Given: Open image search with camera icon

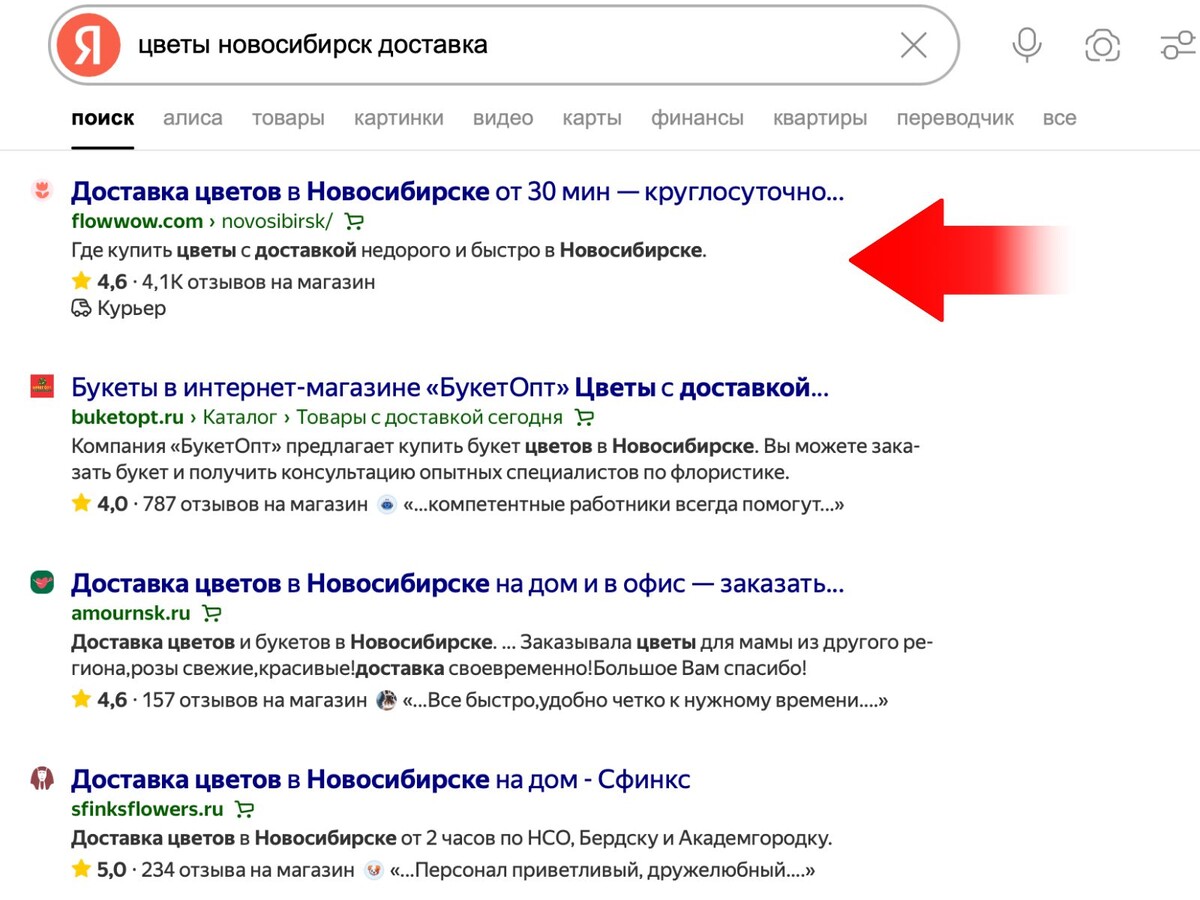Looking at the screenshot, I should tap(1102, 45).
